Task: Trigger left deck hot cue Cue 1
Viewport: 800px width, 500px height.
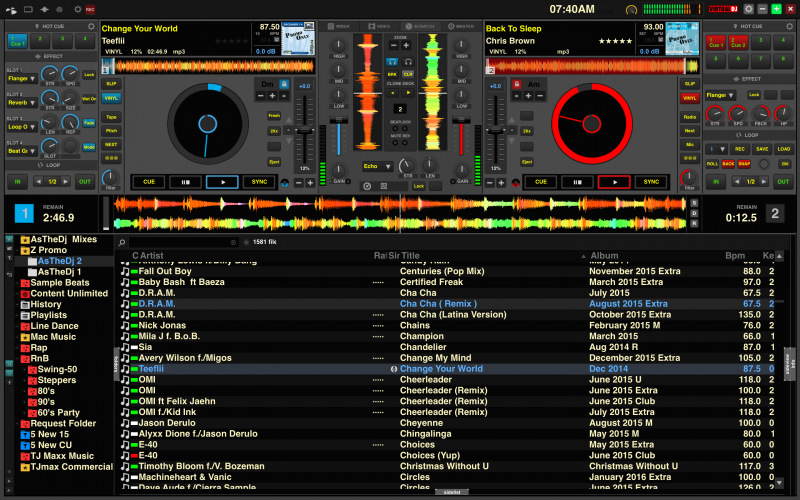Action: (17, 41)
